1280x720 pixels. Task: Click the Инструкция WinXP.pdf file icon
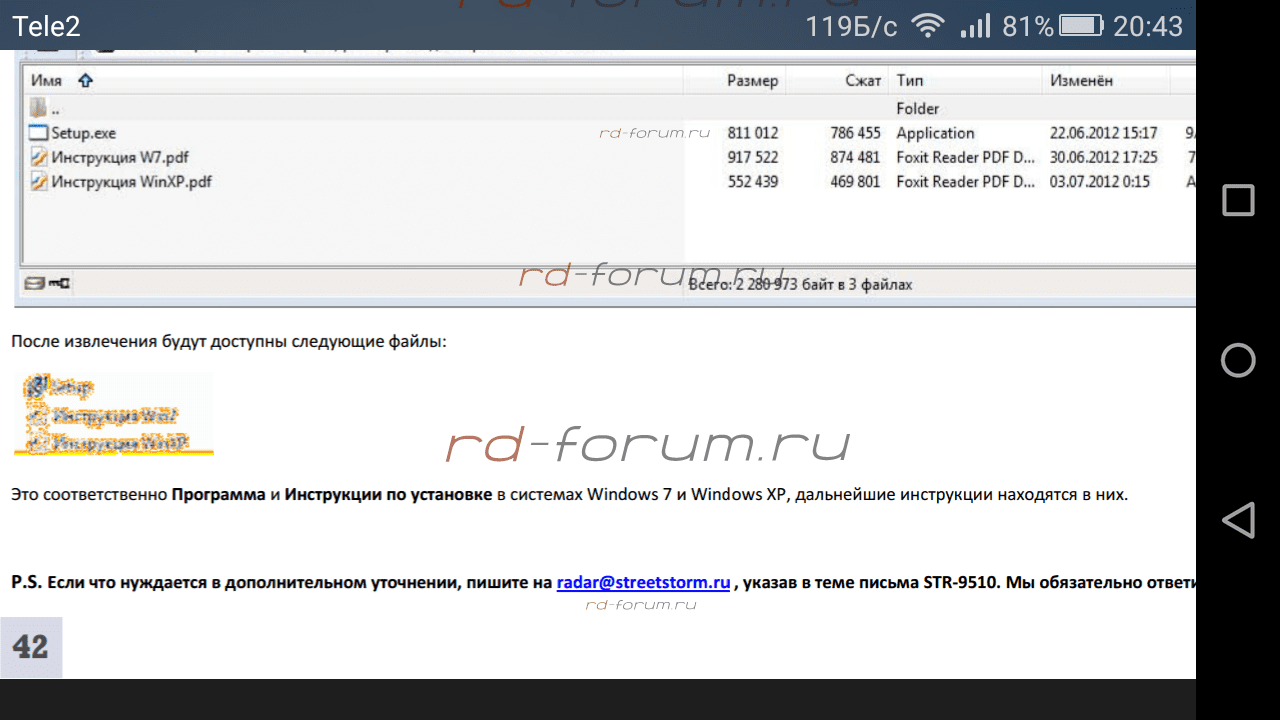tap(39, 182)
